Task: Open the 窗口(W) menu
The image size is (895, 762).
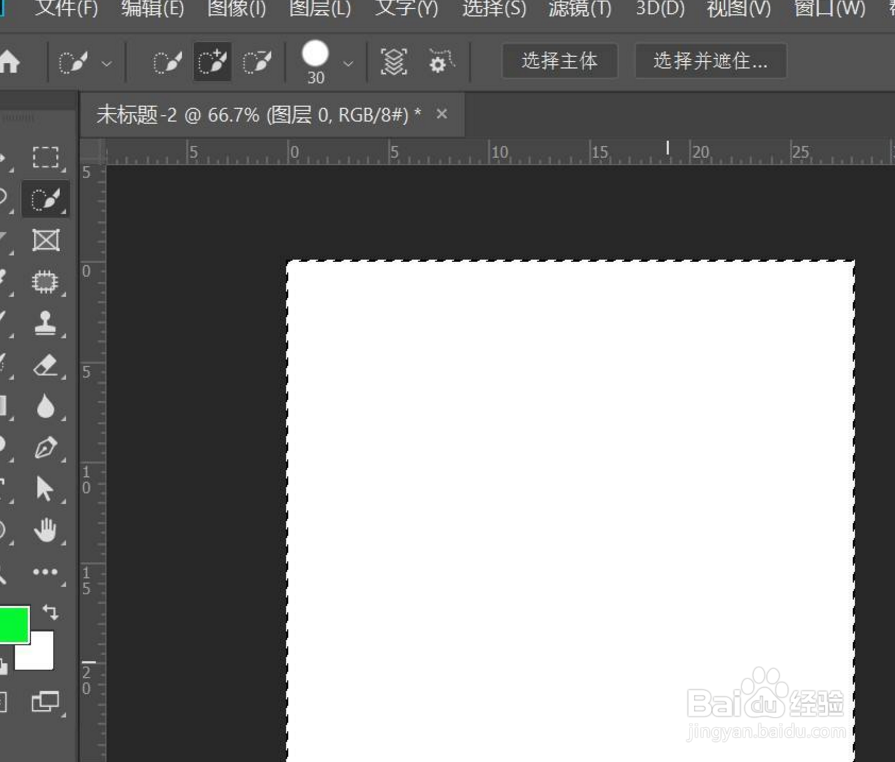Action: [829, 9]
